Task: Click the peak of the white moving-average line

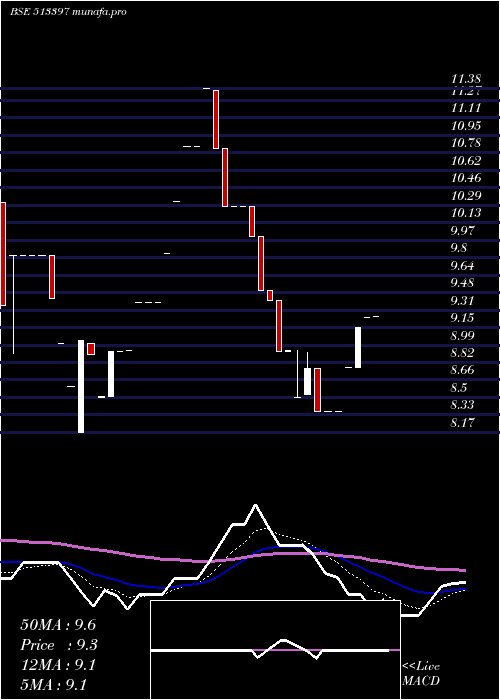Action: point(255,505)
